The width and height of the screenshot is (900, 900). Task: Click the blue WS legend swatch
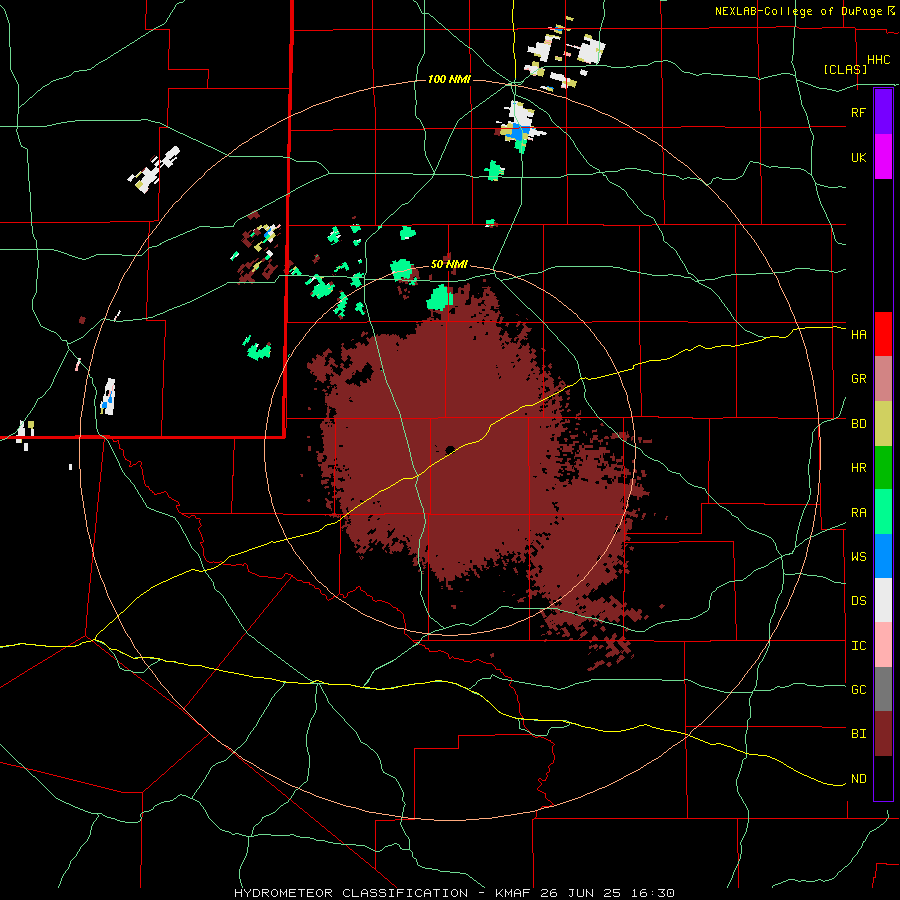pos(883,556)
